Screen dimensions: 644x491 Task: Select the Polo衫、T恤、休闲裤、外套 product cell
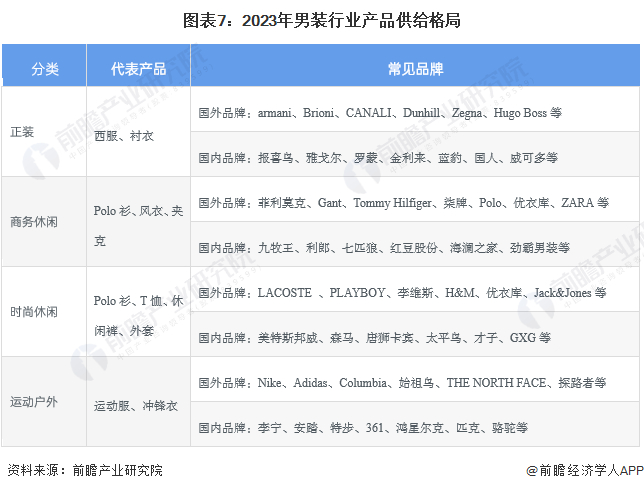point(138,311)
